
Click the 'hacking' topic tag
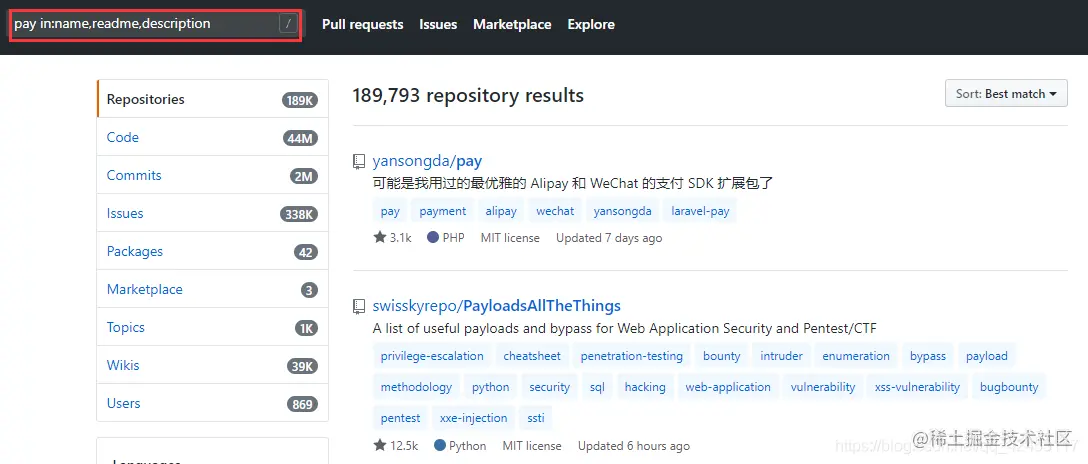(x=645, y=387)
